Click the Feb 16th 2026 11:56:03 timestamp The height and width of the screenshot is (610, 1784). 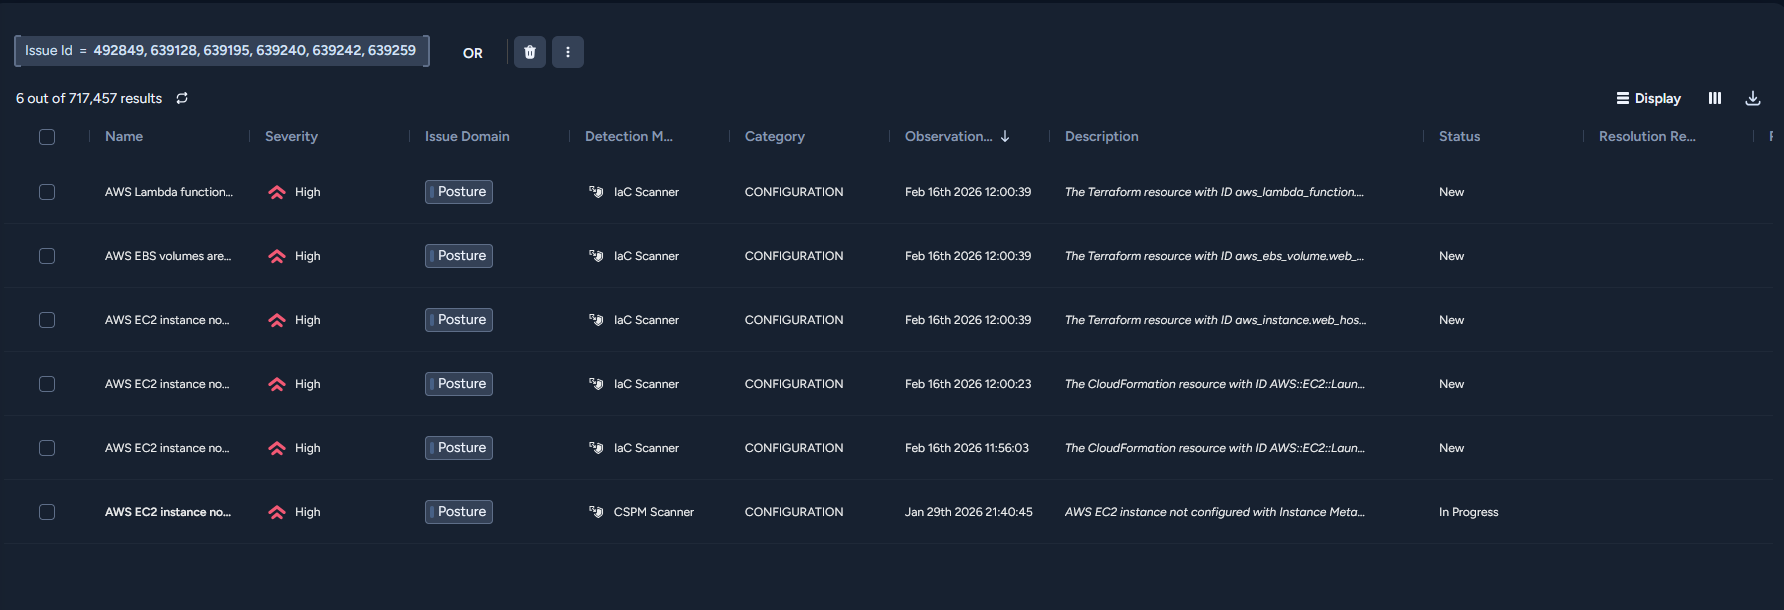967,448
